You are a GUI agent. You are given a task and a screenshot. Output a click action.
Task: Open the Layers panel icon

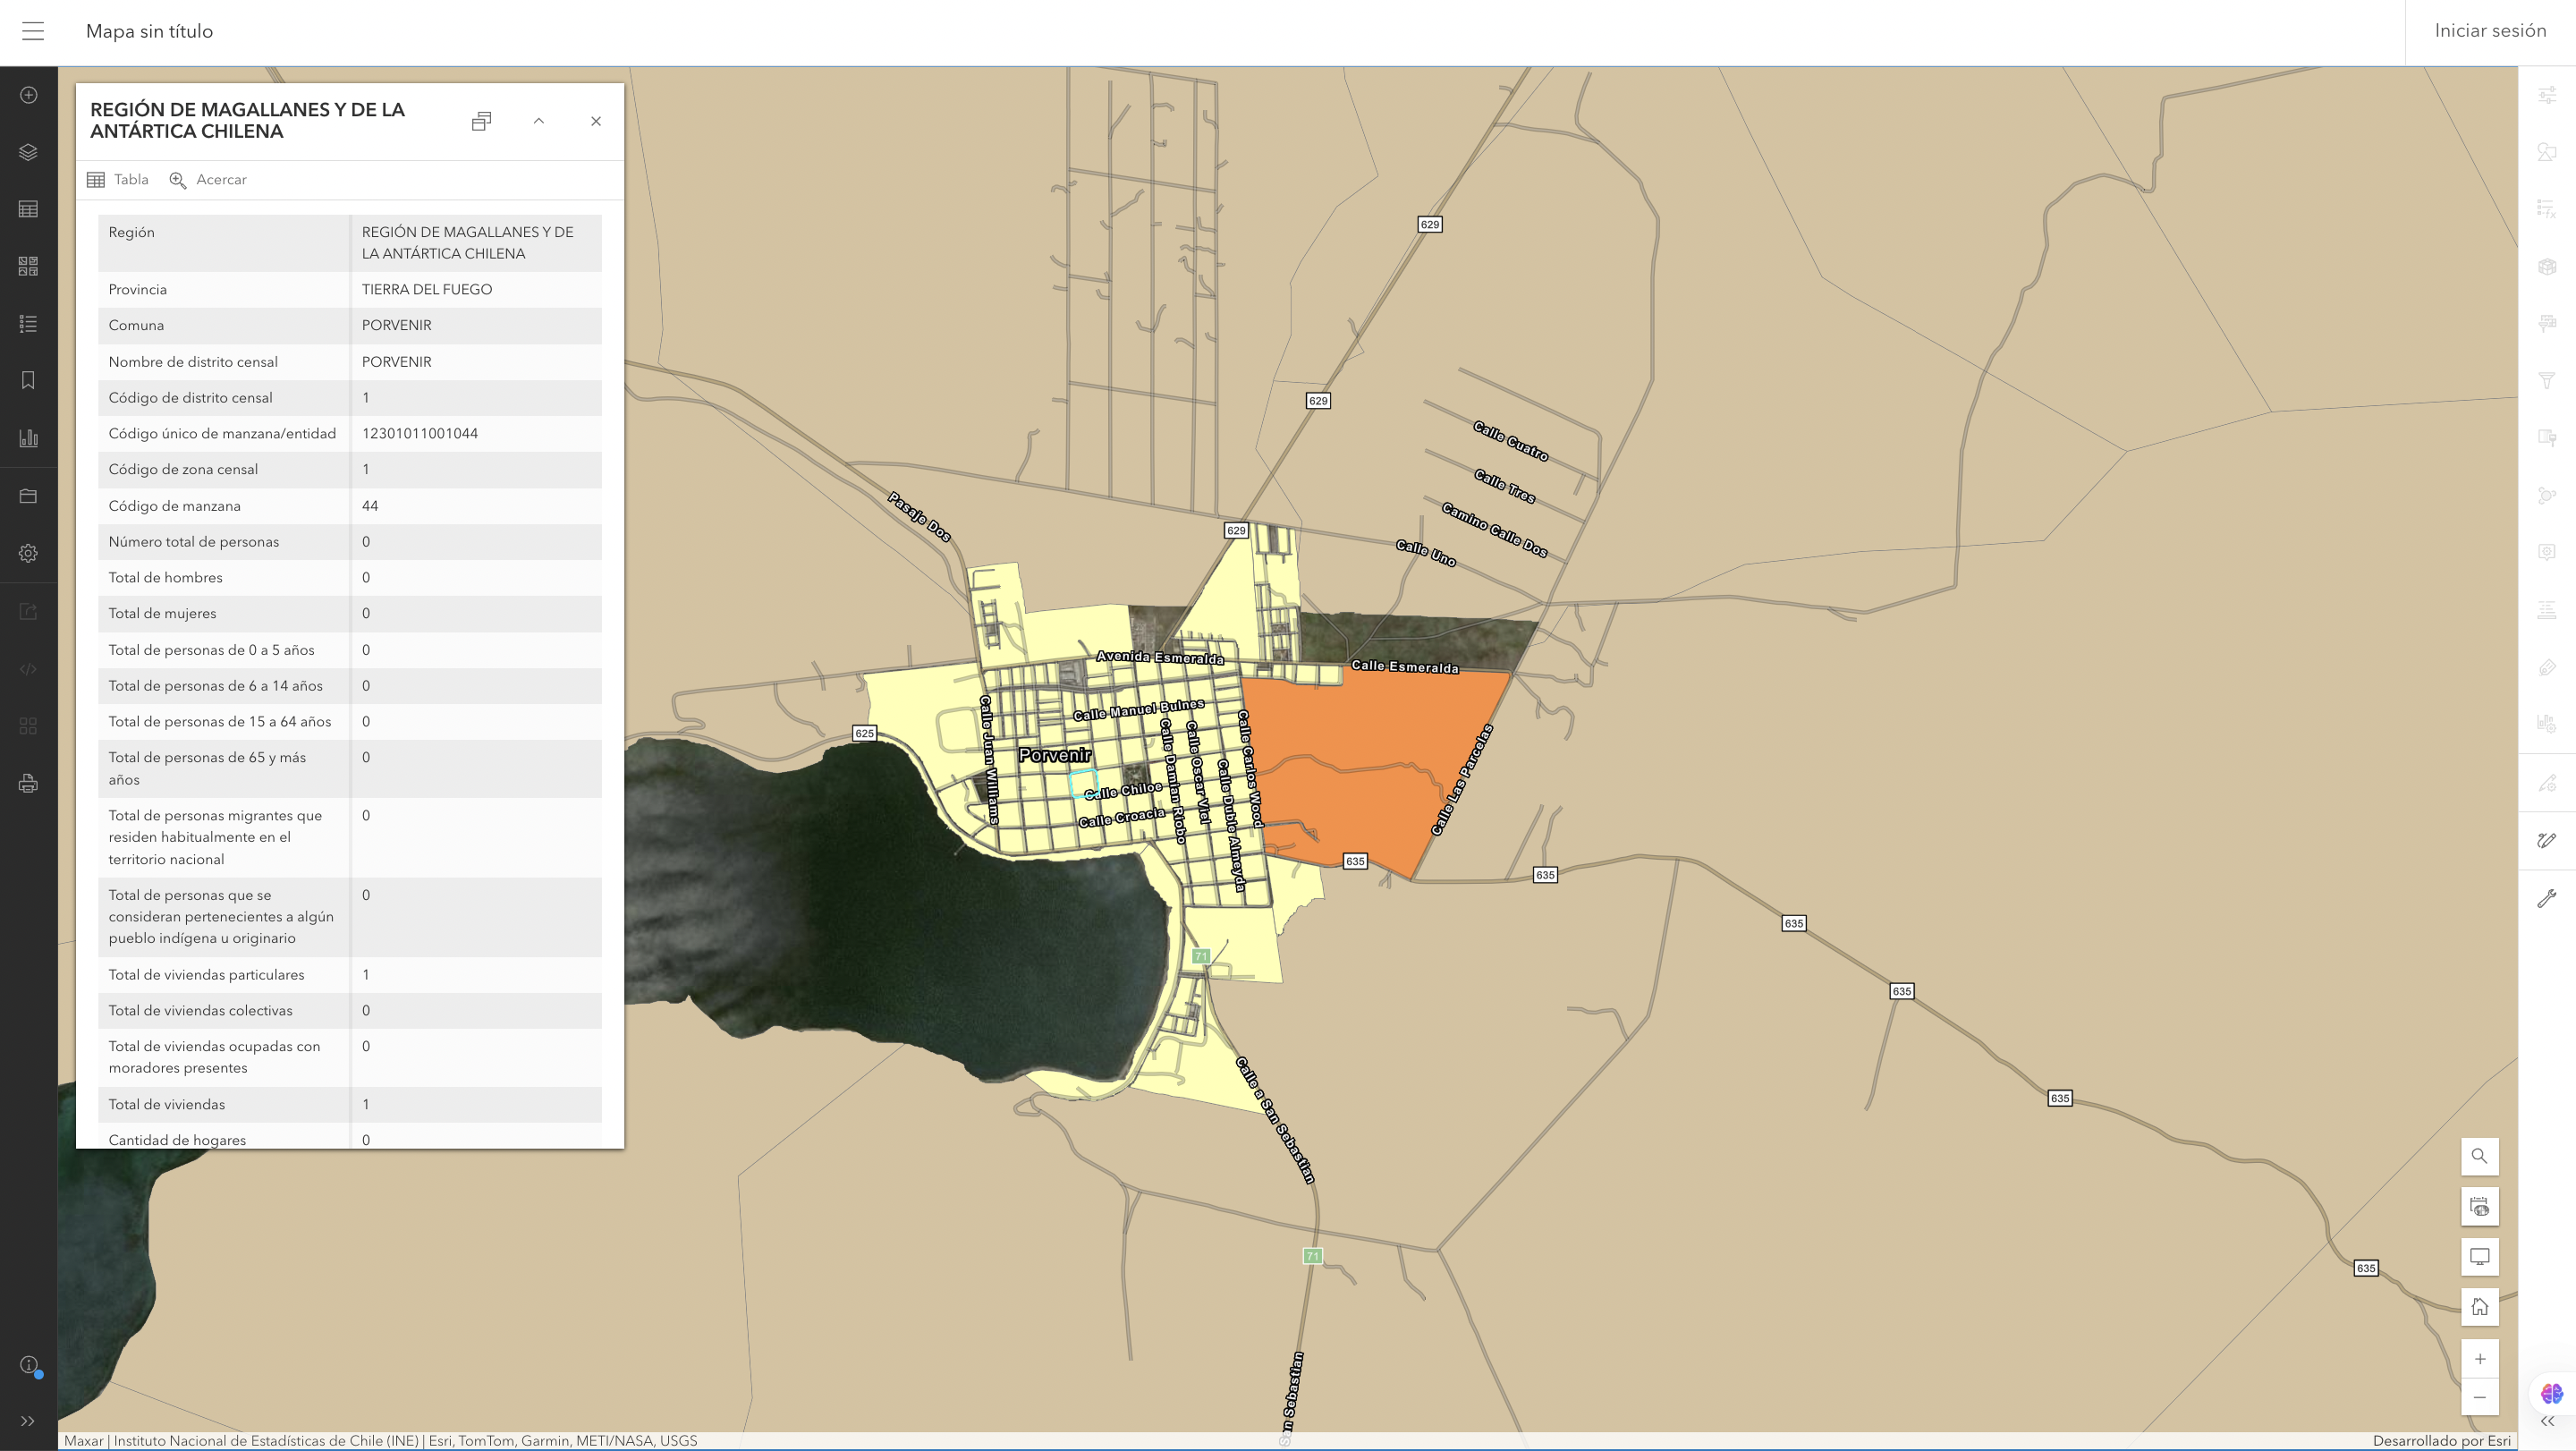coord(28,152)
